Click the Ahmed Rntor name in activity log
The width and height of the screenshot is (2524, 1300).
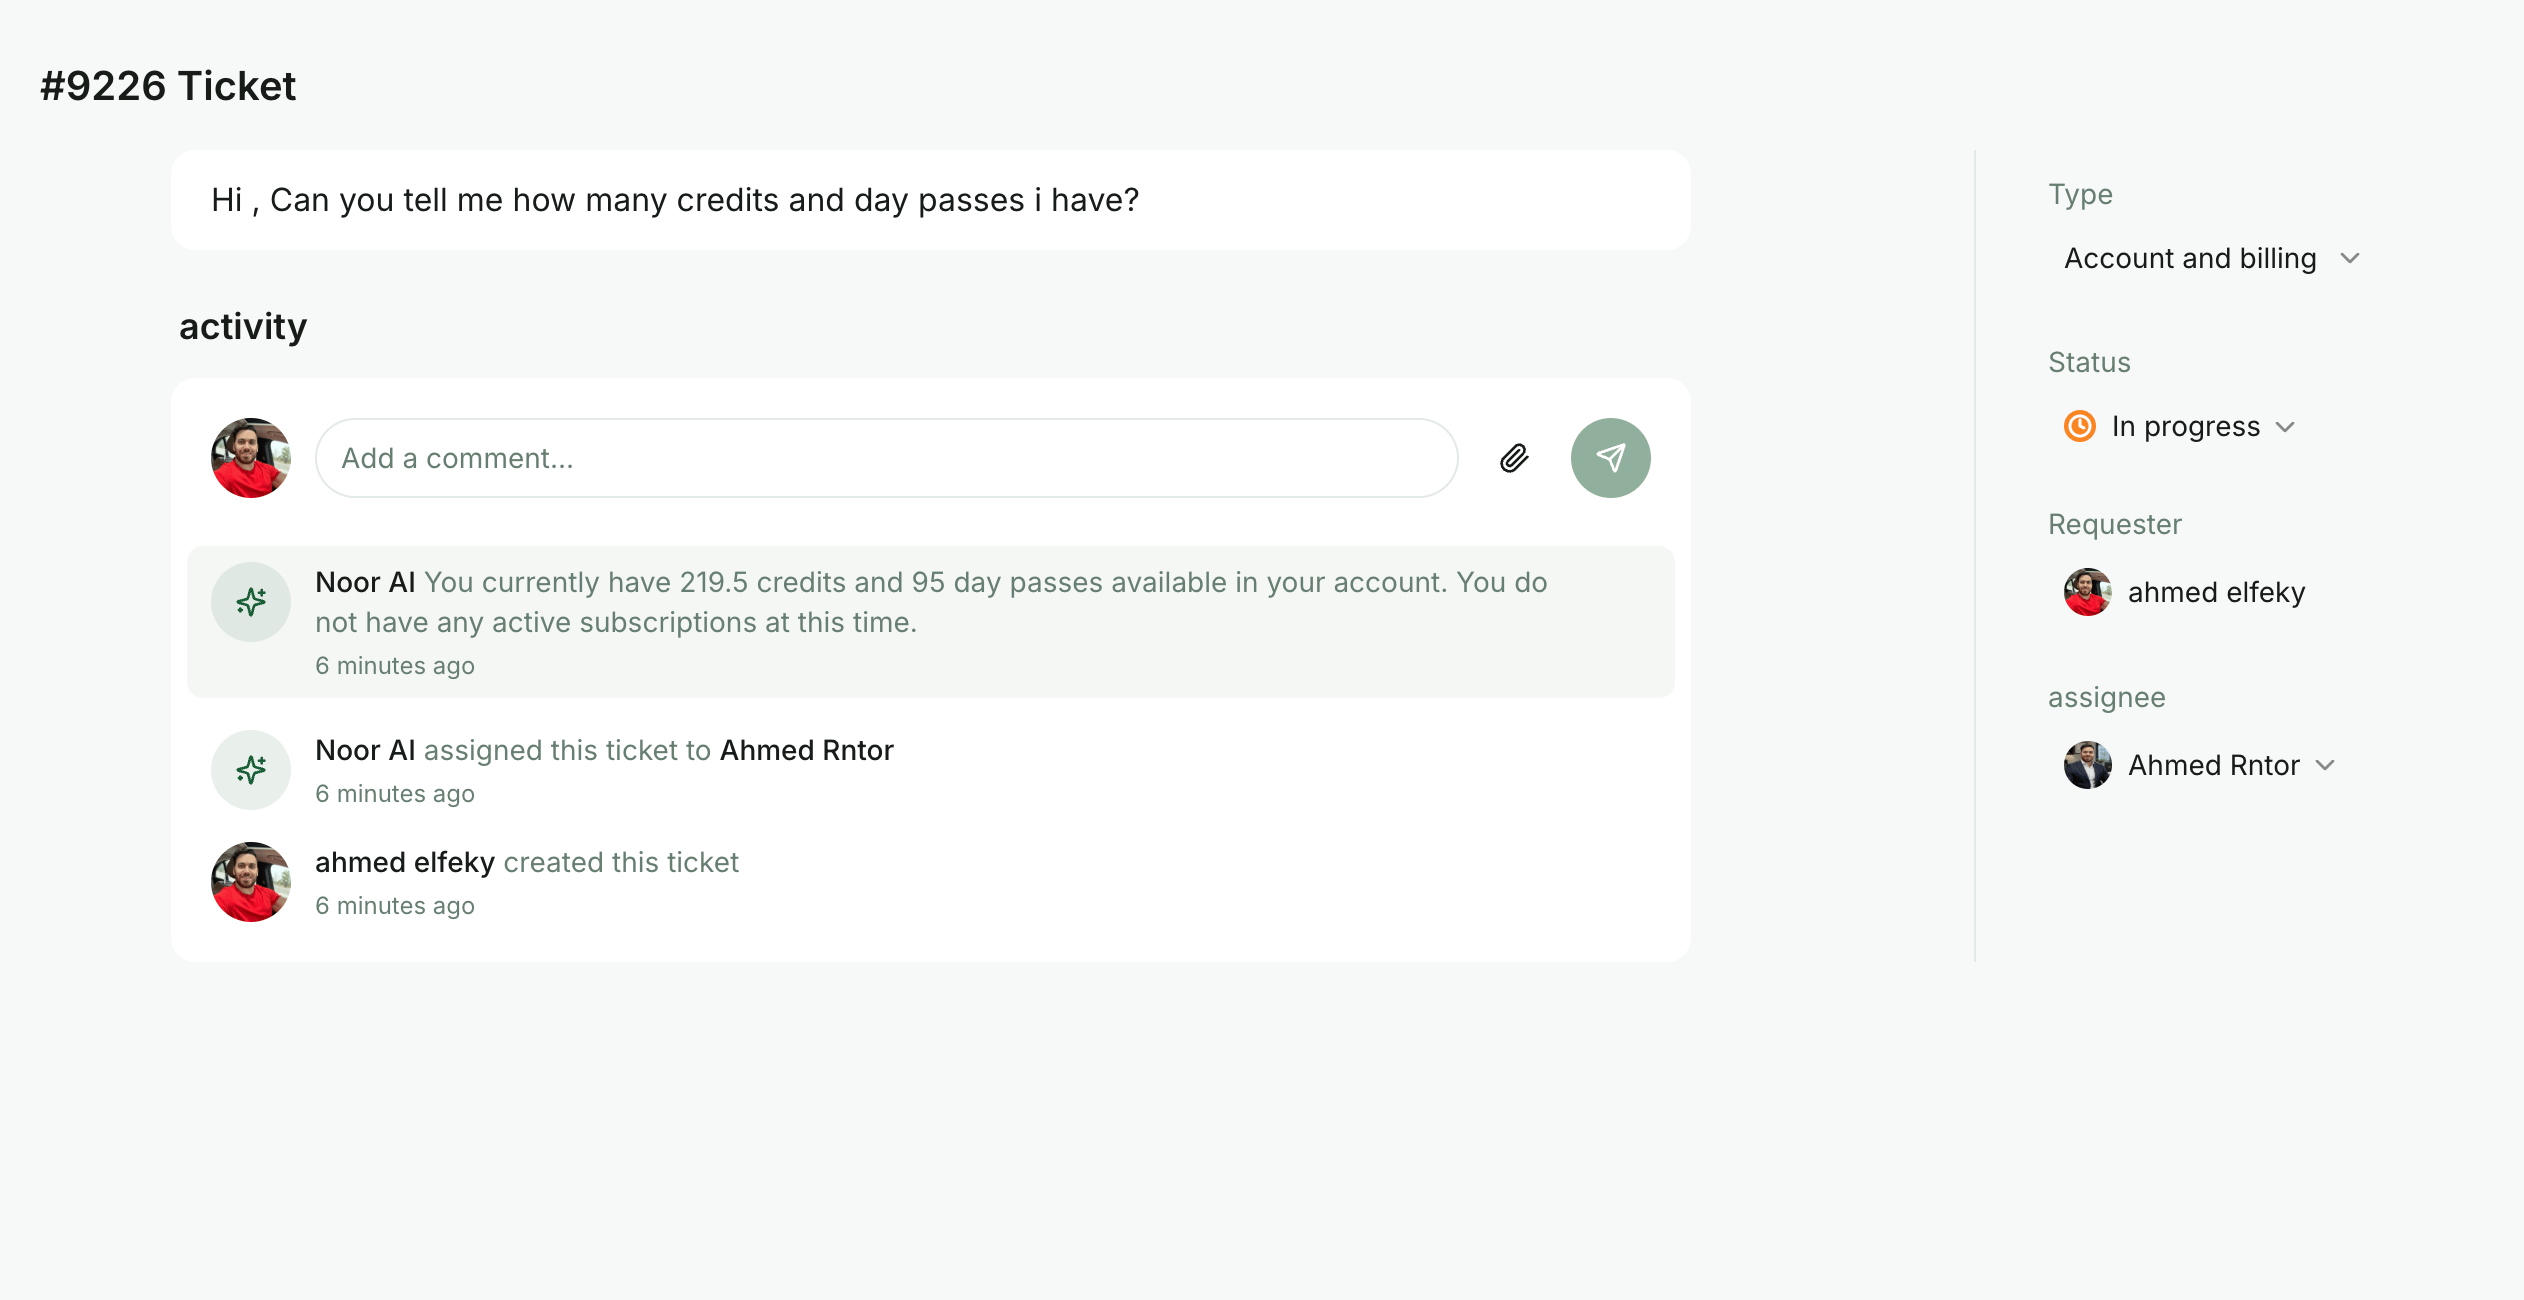[x=806, y=750]
